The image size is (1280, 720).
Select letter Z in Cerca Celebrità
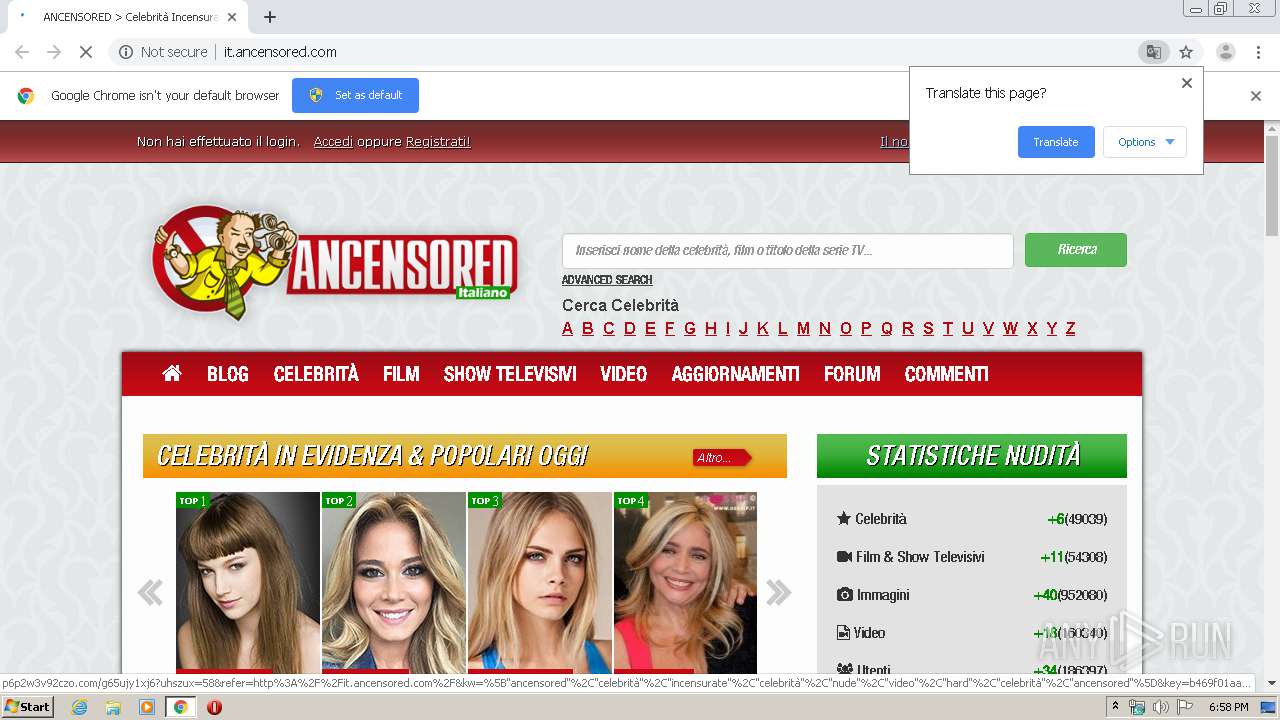click(x=1070, y=328)
